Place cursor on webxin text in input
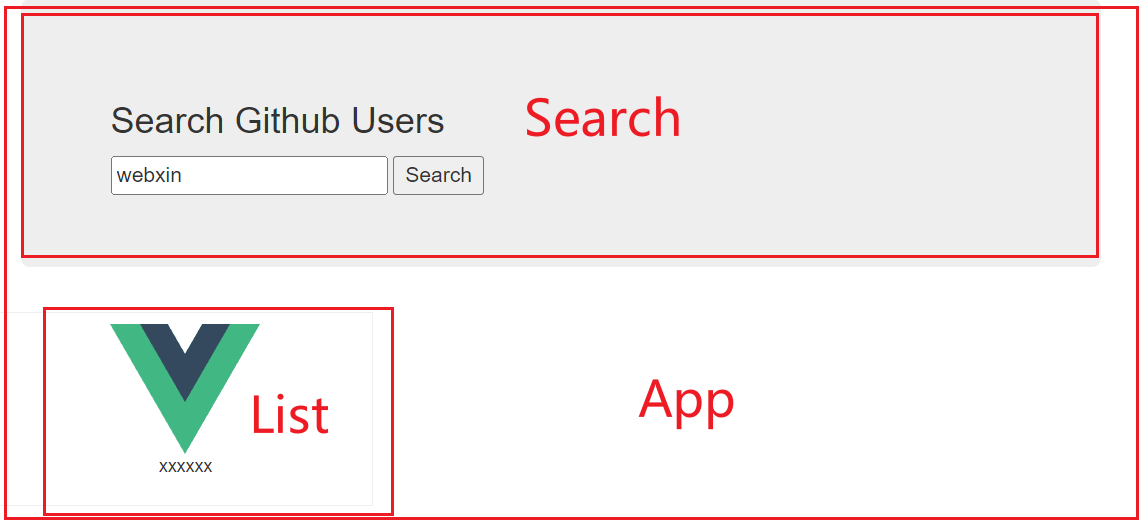The width and height of the screenshot is (1142, 528). point(149,176)
